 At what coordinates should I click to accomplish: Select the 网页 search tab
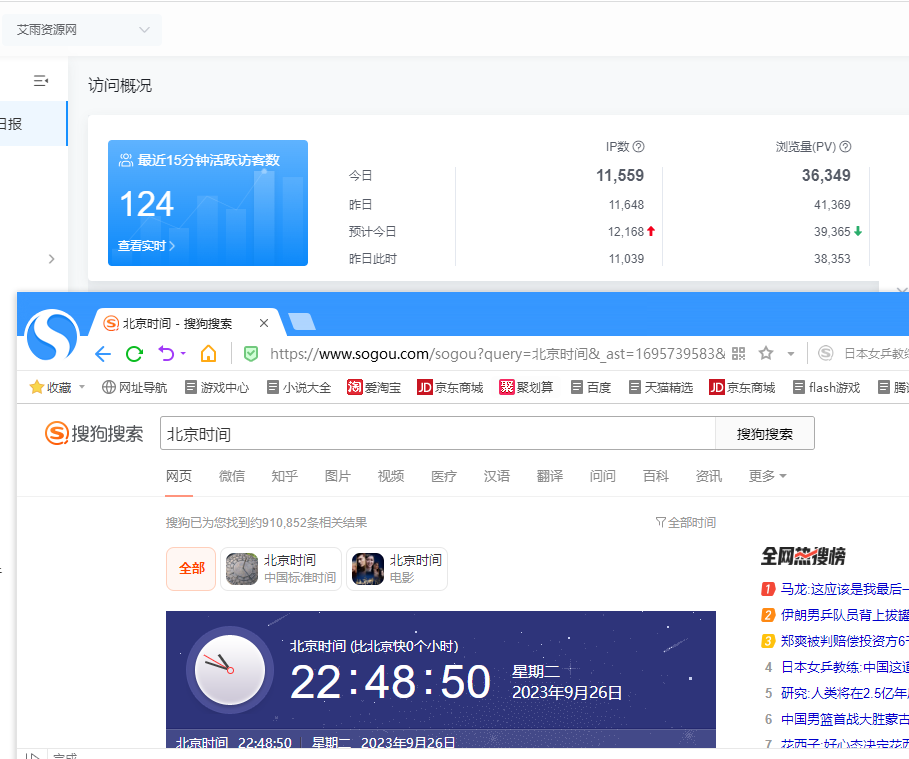coord(179,476)
